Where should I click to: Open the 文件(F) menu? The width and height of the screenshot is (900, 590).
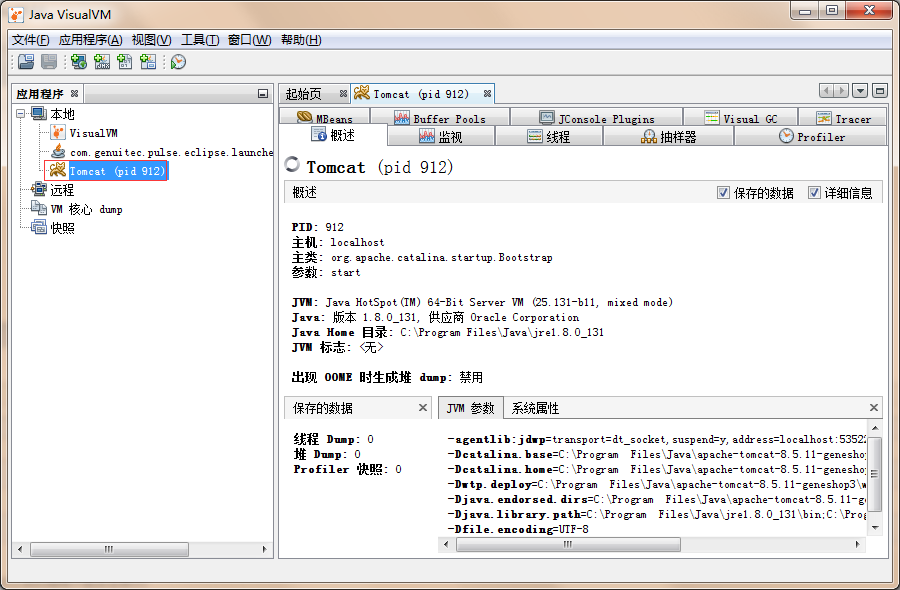(x=30, y=40)
